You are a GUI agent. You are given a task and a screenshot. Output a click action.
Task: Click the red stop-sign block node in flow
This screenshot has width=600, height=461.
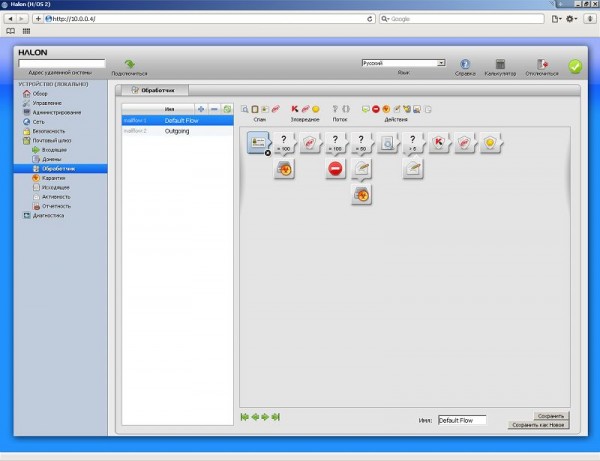coord(335,169)
